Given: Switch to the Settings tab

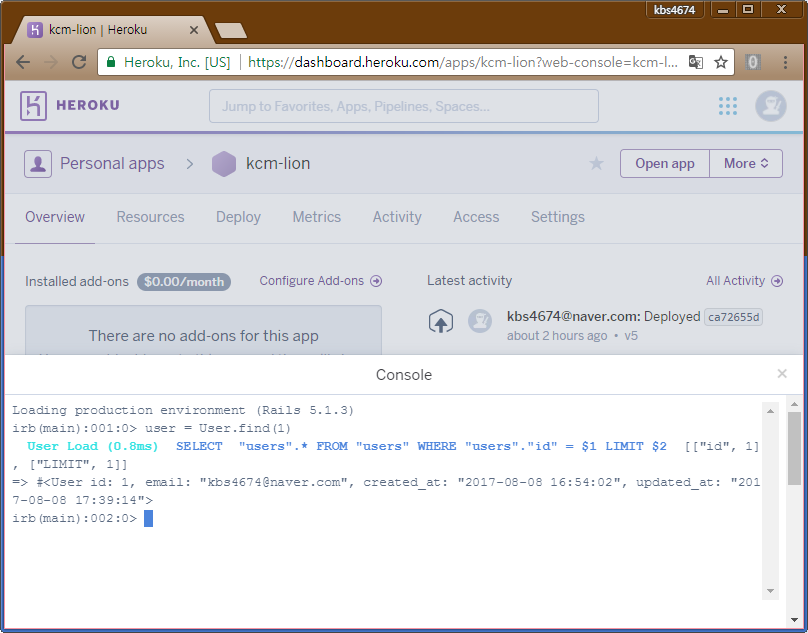Looking at the screenshot, I should (x=558, y=217).
